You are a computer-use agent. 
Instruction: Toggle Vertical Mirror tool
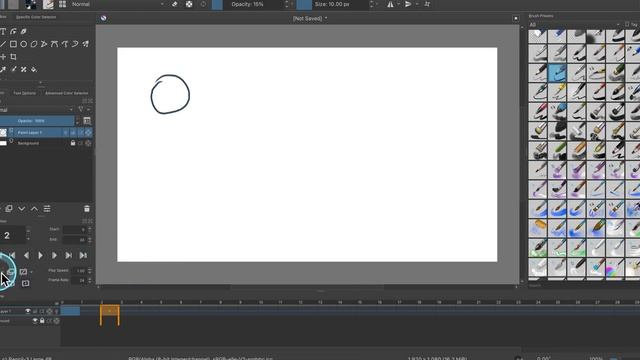(x=408, y=4)
